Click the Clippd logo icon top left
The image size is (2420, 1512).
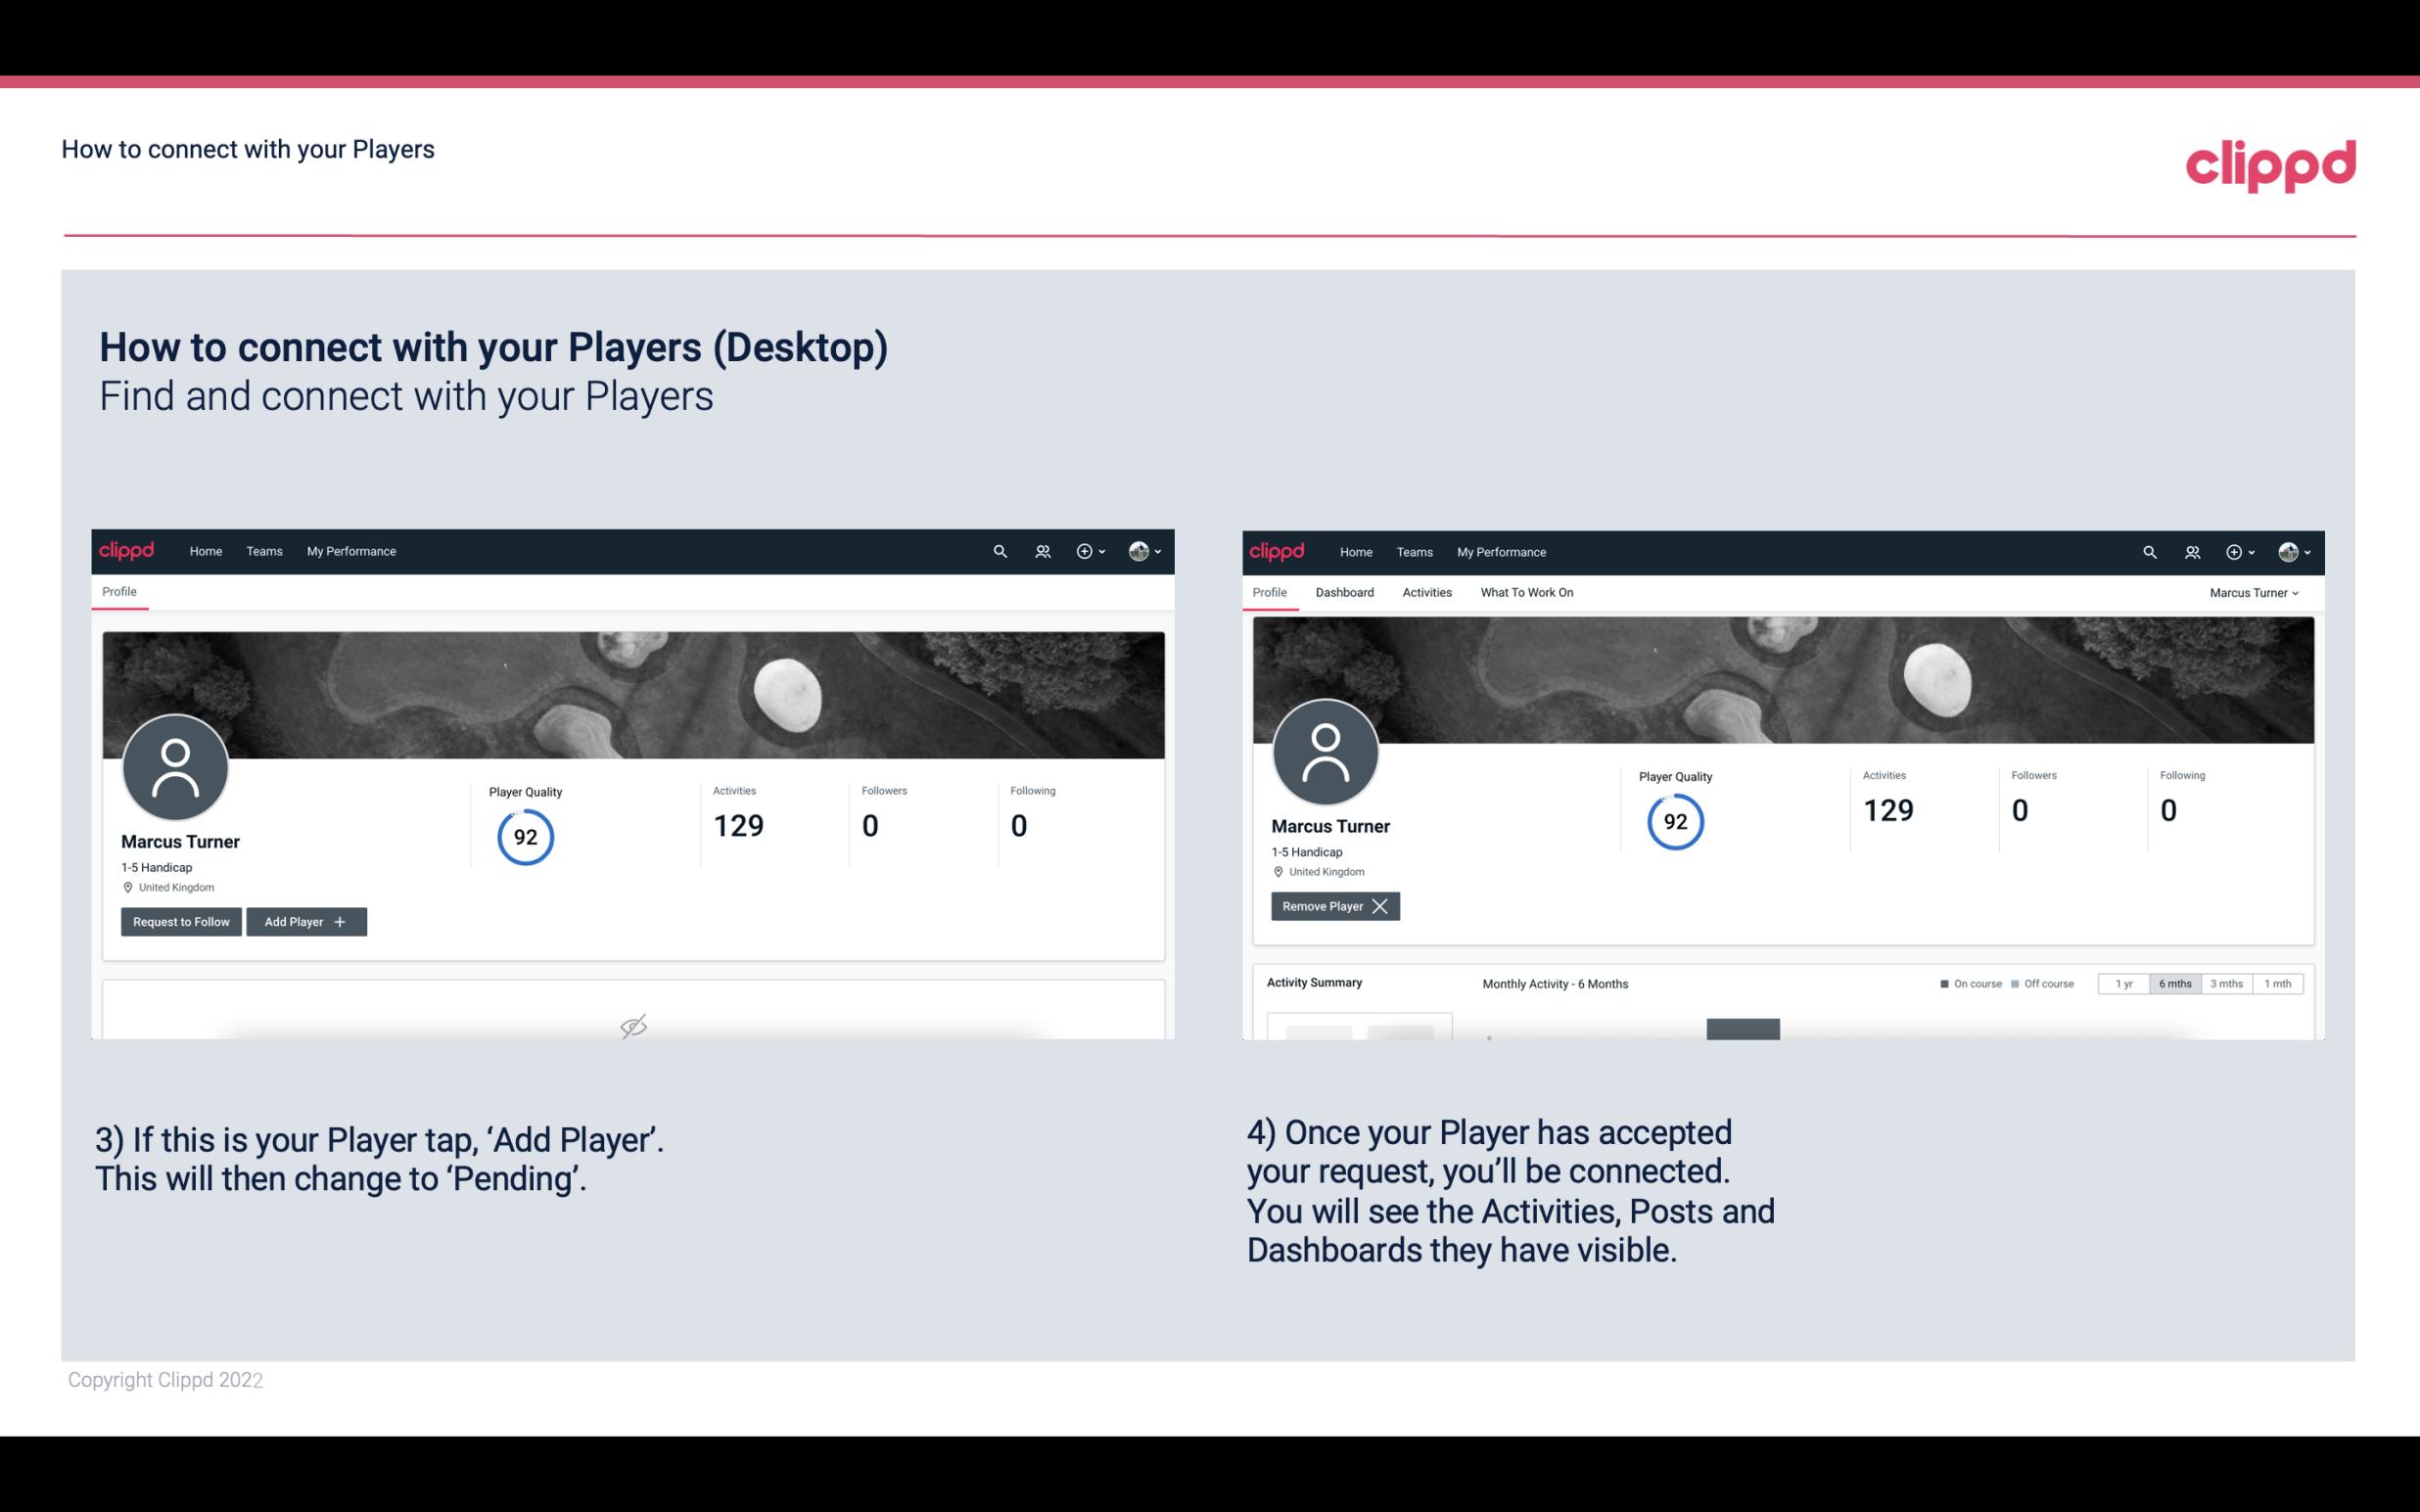coord(127,550)
